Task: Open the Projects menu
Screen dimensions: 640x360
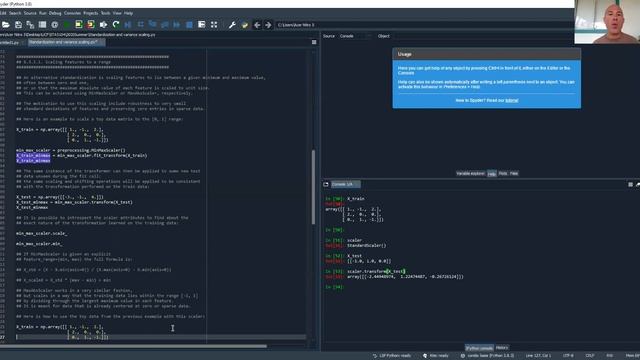Action: pos(90,13)
